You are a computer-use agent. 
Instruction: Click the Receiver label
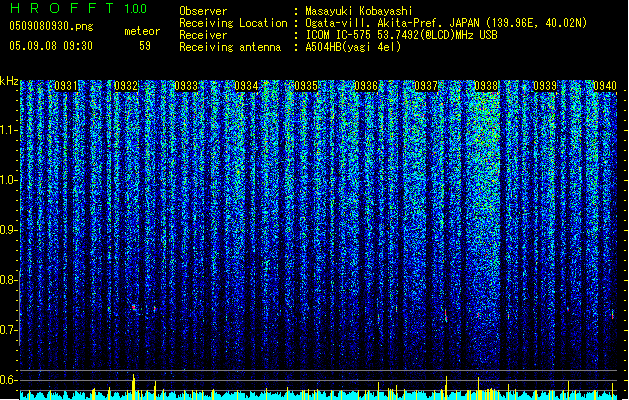[x=203, y=35]
